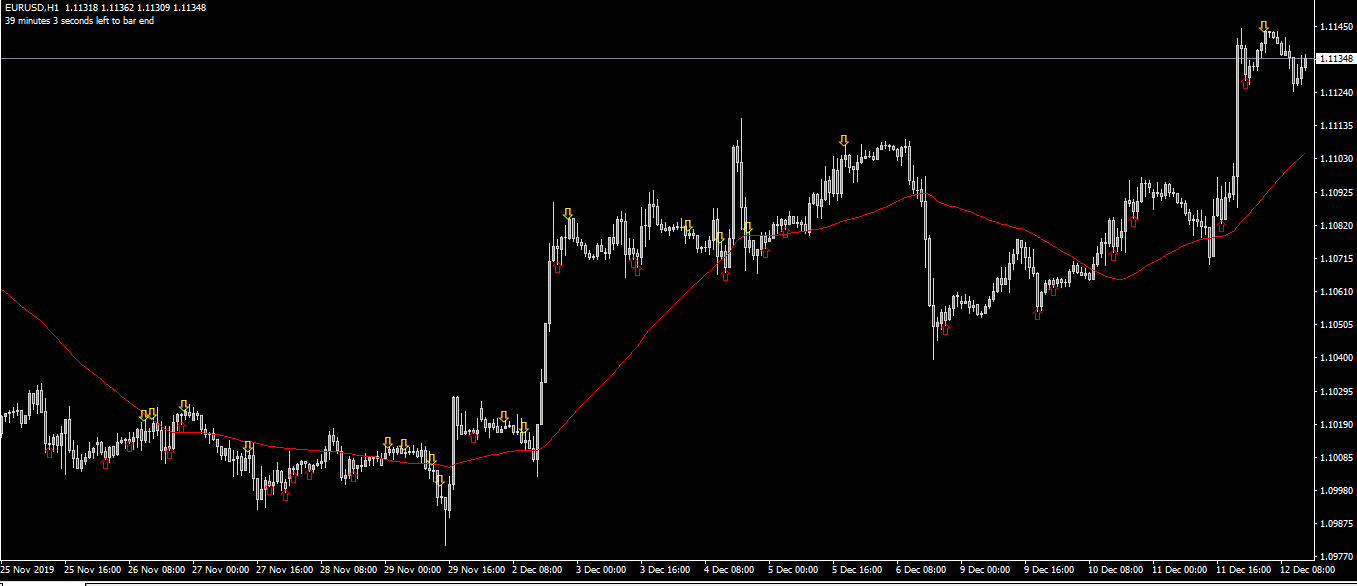Screen dimensions: 1357x586
Task: Click the blue horizontal bid price line
Action: coord(600,58)
